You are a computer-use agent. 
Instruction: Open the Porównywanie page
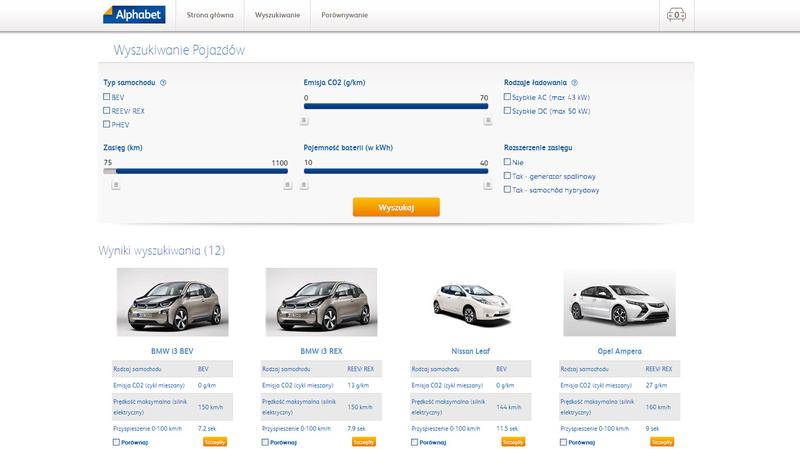coord(344,15)
